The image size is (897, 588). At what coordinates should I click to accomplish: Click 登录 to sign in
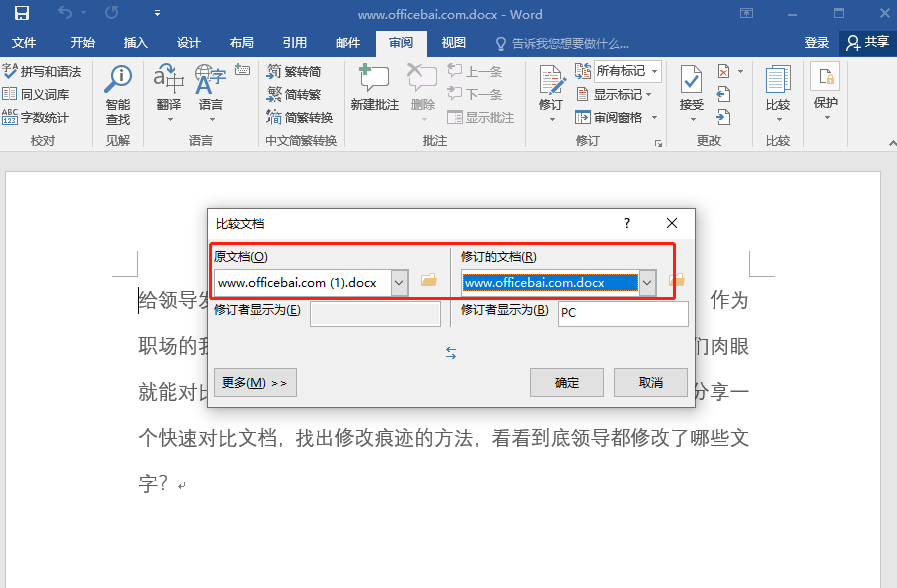pos(816,43)
